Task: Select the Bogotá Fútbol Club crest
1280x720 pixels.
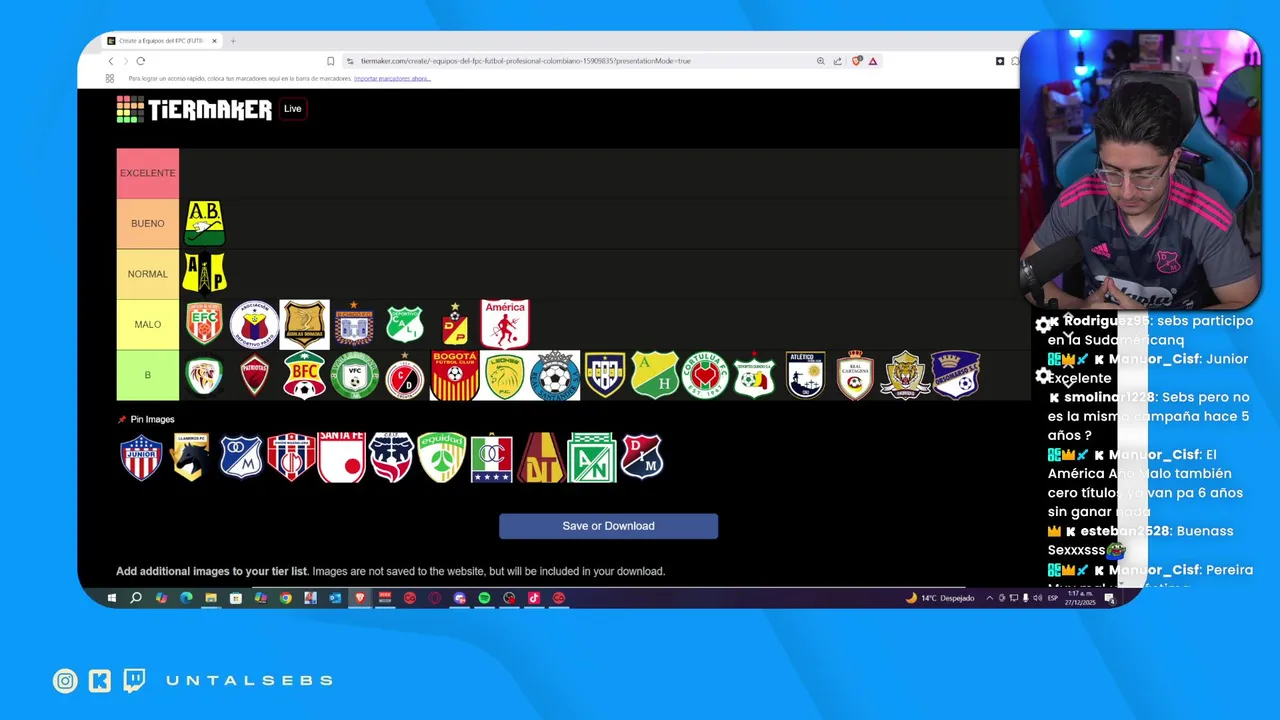Action: coord(455,375)
